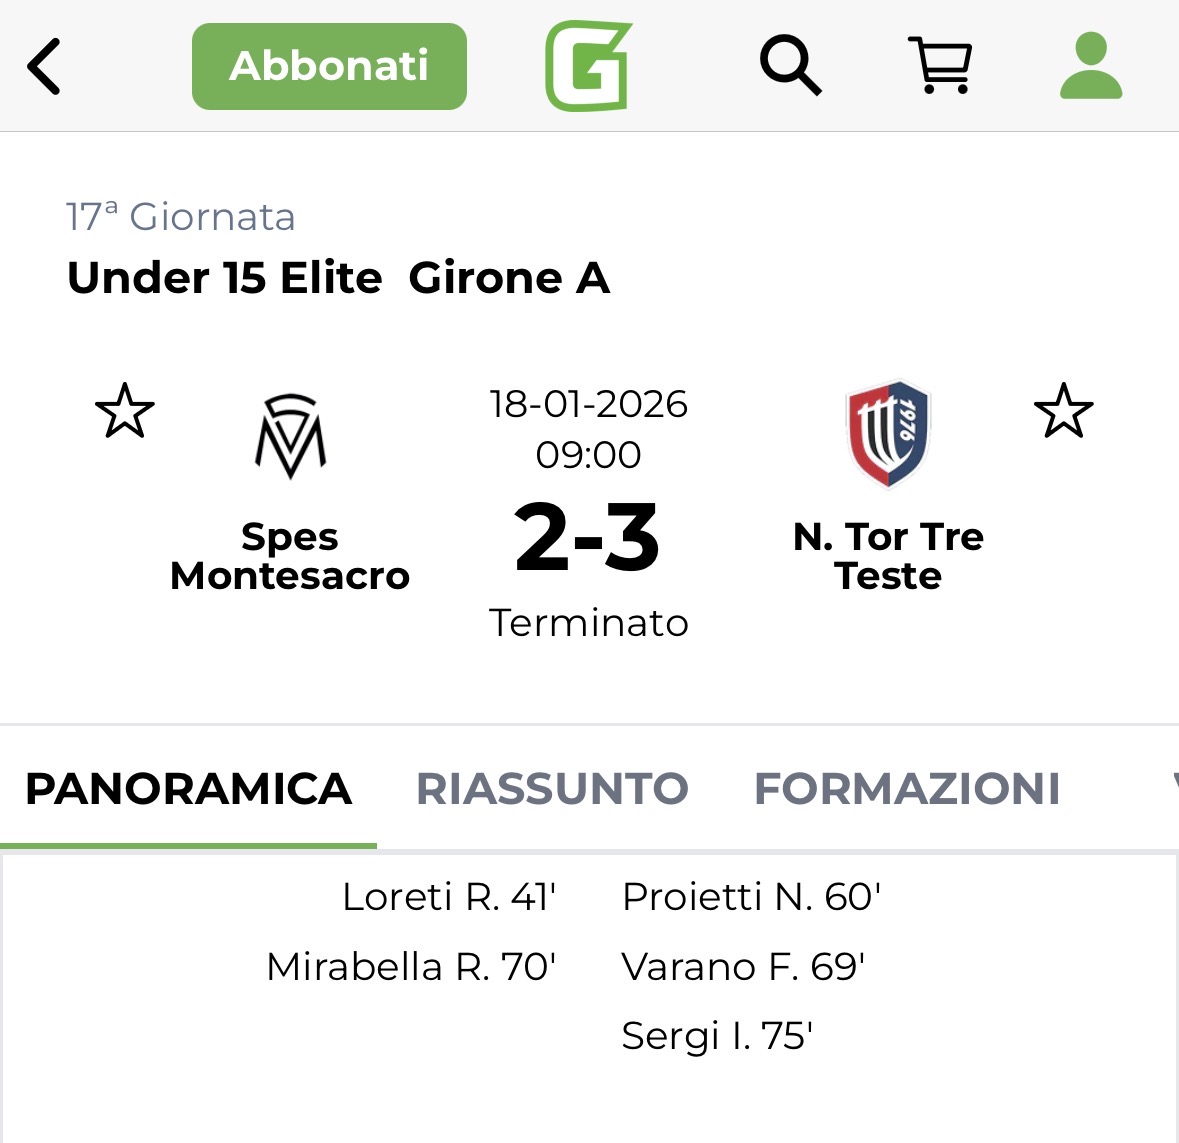
Task: Open the user profile icon
Action: (1091, 66)
